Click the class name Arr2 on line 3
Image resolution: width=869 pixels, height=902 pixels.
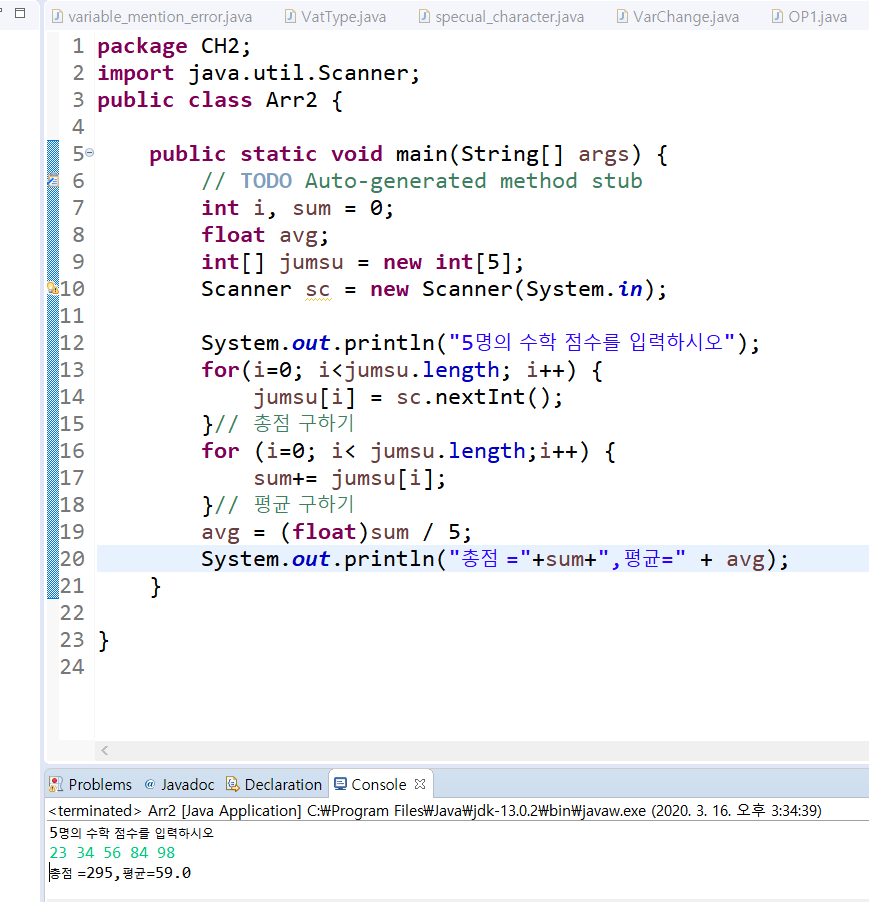(x=292, y=100)
